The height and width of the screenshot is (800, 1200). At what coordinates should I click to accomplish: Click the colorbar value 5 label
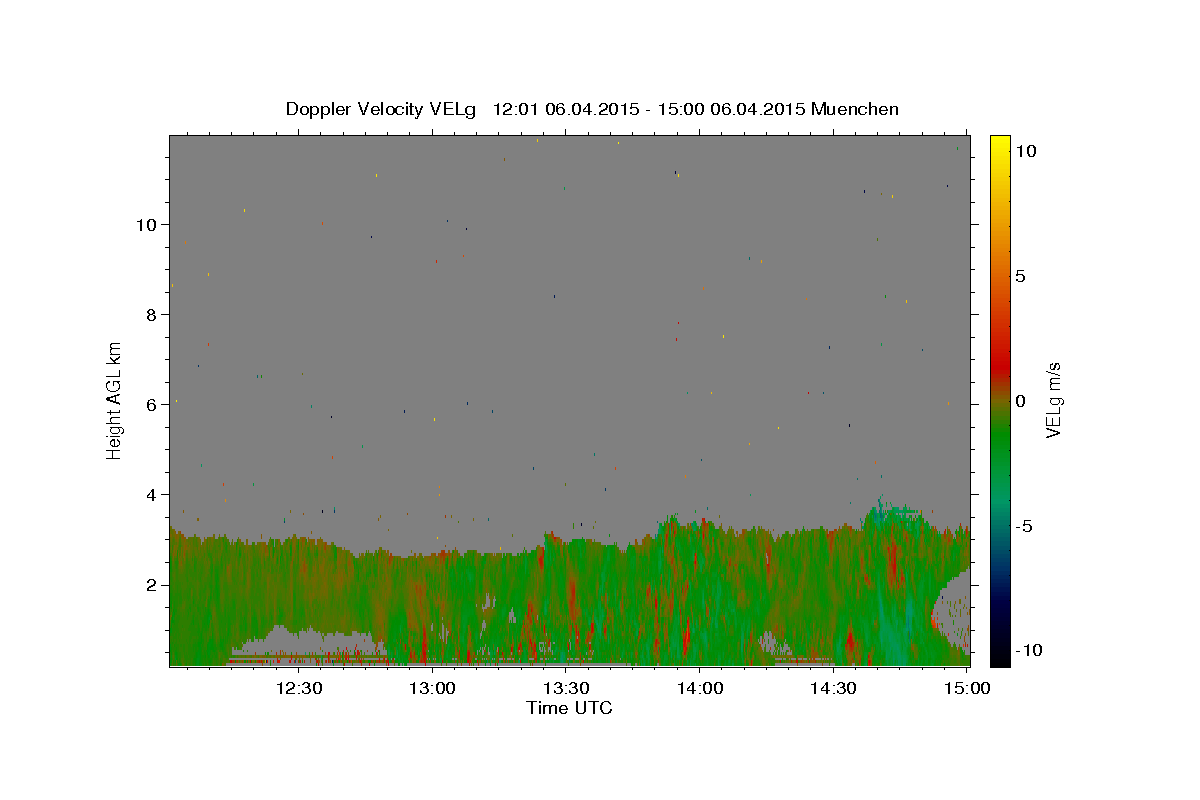pyautogui.click(x=1020, y=276)
